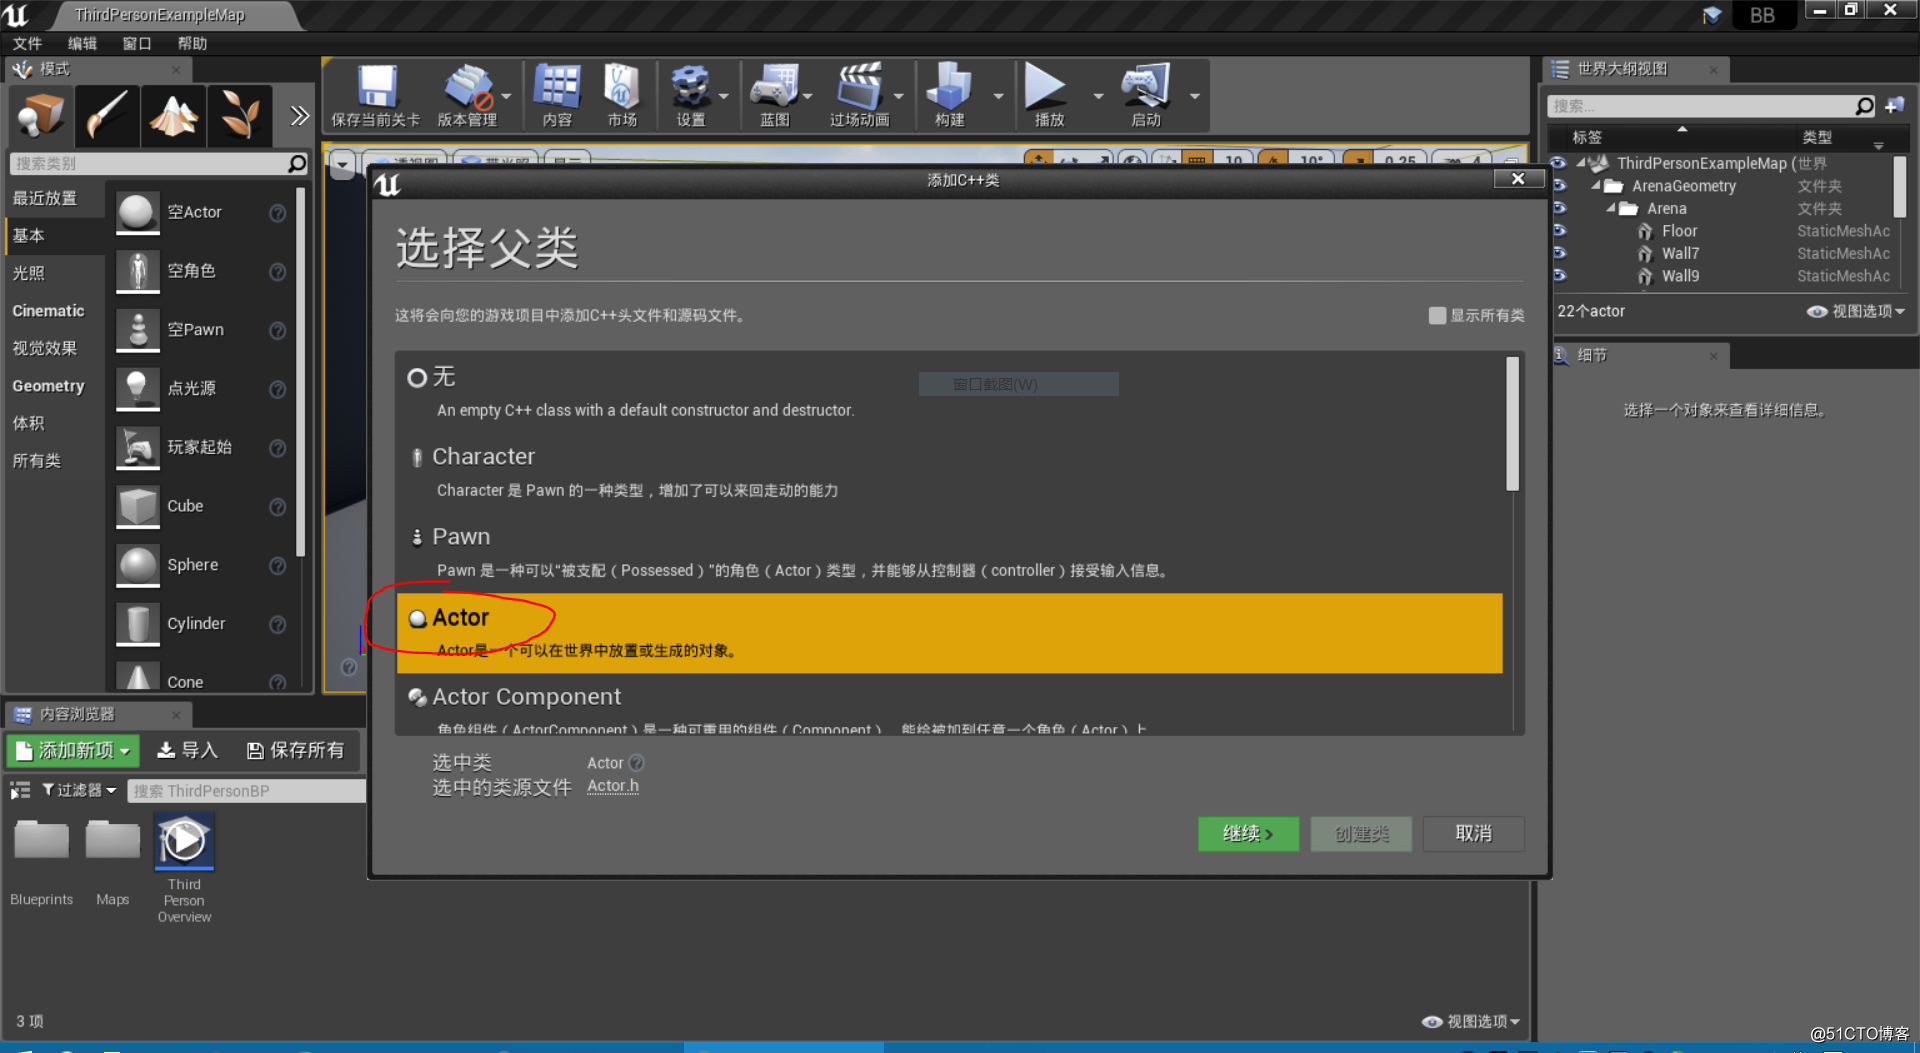Open World Outliner View Options dropdown
1920x1053 pixels.
pos(1856,311)
